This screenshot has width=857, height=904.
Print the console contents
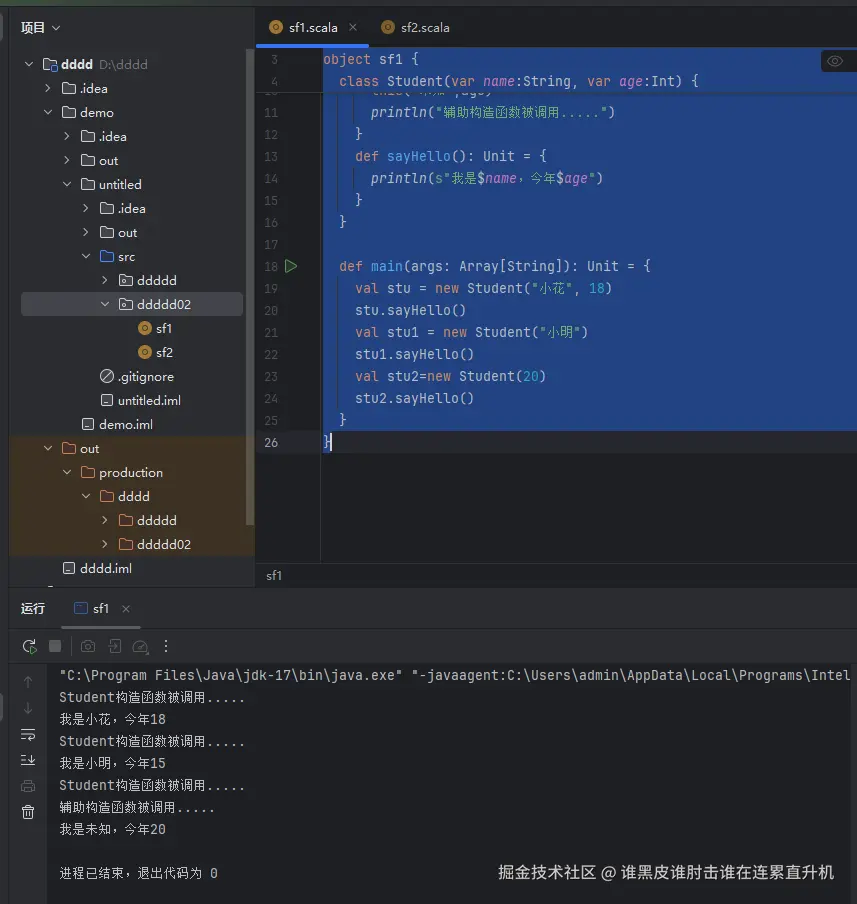pos(28,782)
